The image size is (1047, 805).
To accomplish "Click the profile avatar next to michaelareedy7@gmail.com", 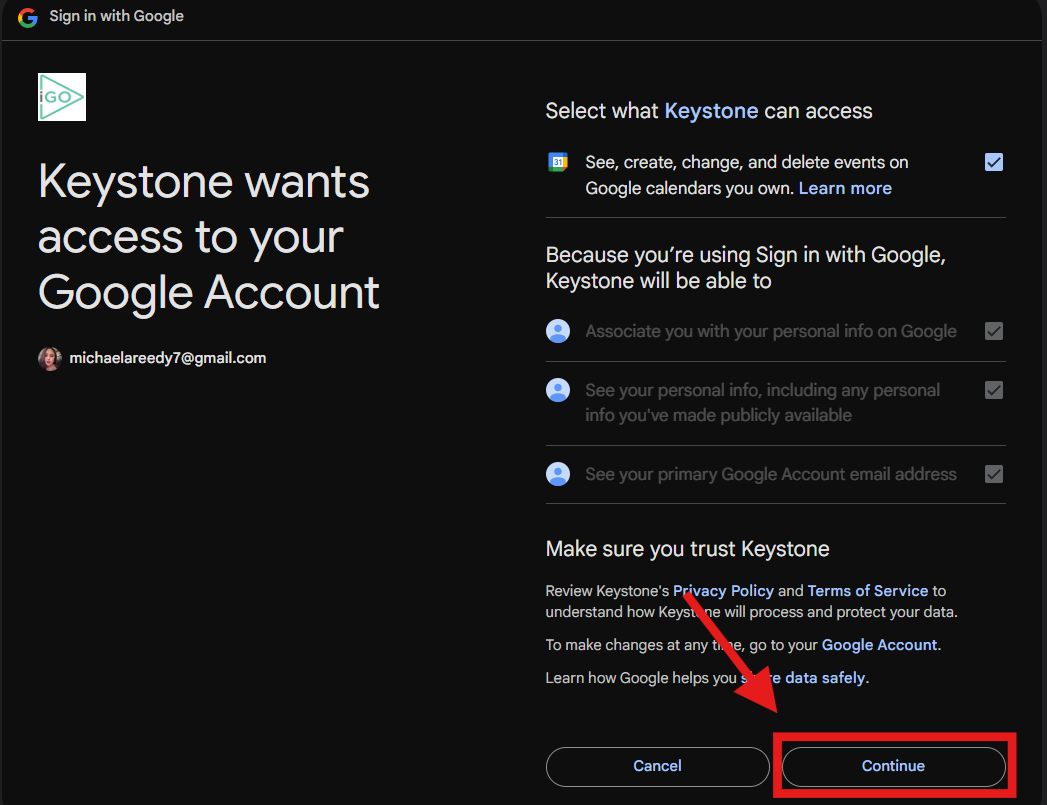I will (49, 358).
